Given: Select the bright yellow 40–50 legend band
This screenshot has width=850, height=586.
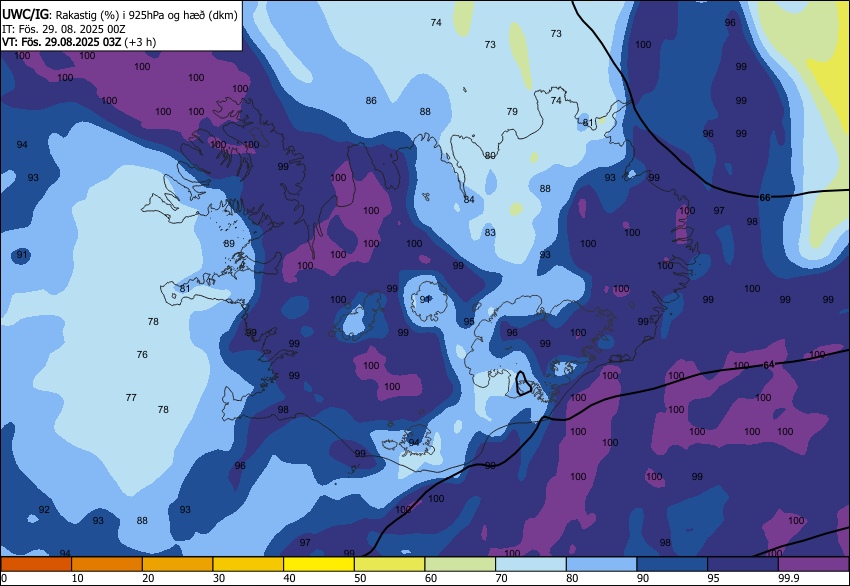Looking at the screenshot, I should 319,564.
